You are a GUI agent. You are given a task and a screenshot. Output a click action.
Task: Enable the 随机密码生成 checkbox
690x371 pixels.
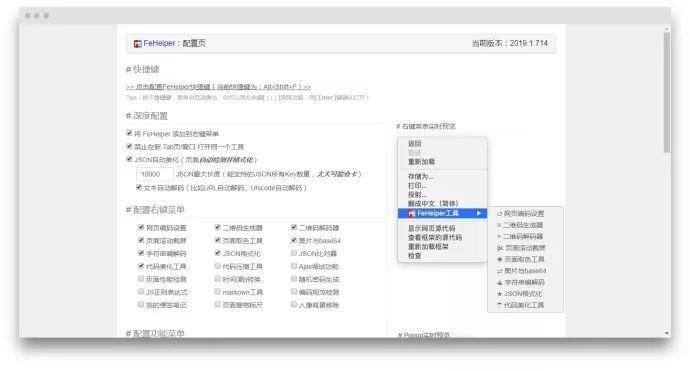294,279
